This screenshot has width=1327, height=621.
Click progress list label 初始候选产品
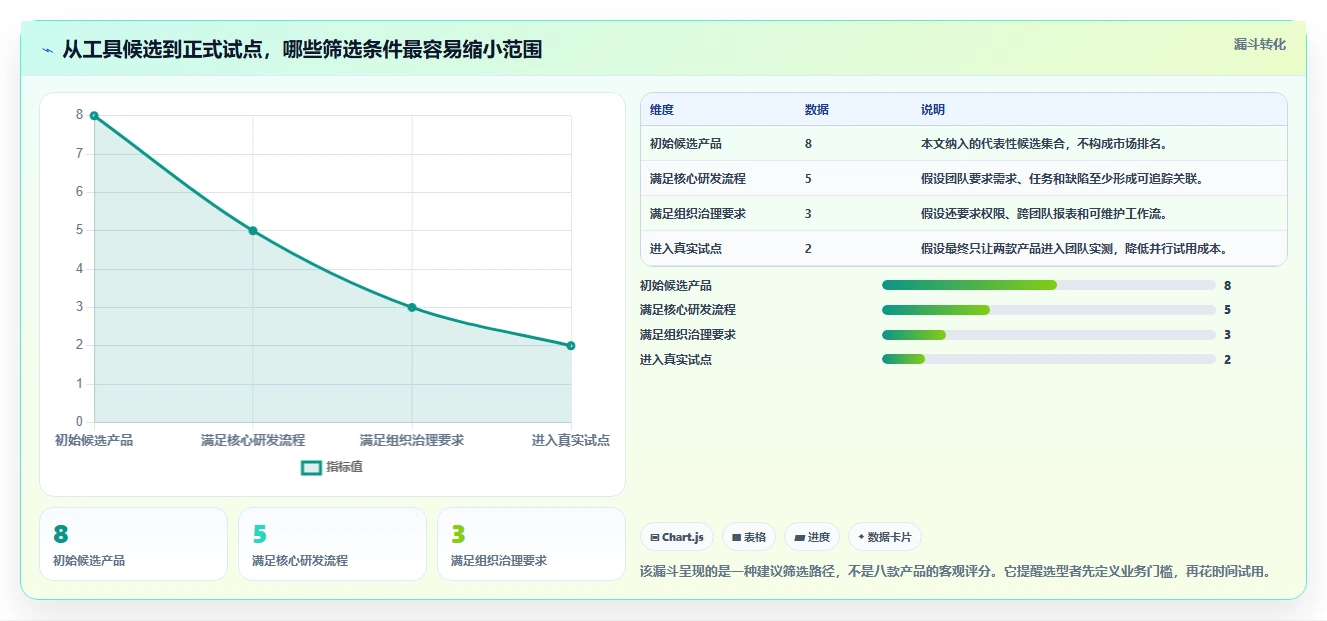coord(676,286)
